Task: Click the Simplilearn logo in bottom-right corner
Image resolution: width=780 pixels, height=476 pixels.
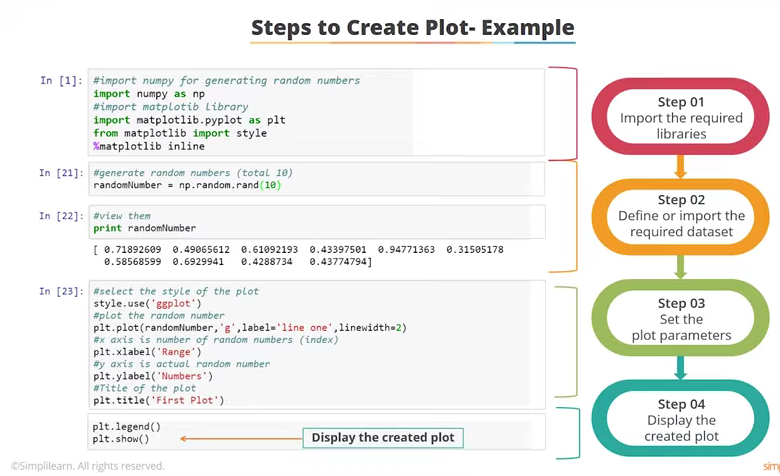Action: click(x=768, y=466)
